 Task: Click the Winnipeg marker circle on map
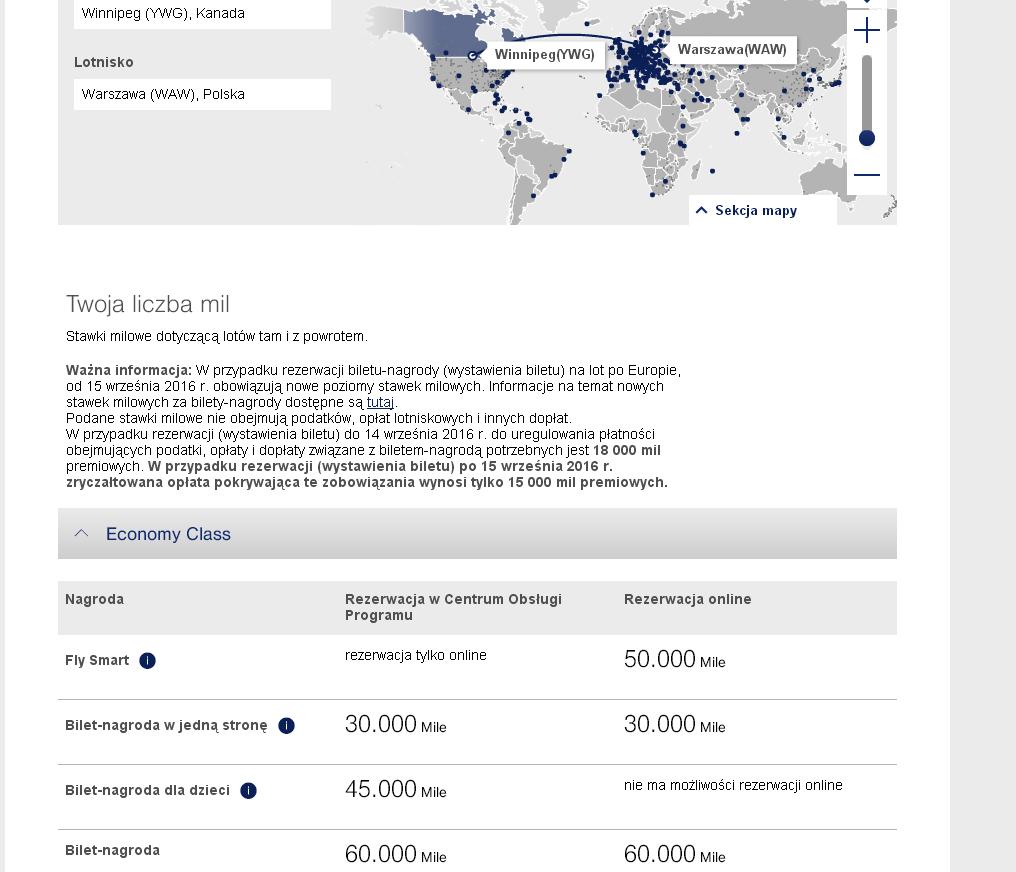pyautogui.click(x=472, y=56)
